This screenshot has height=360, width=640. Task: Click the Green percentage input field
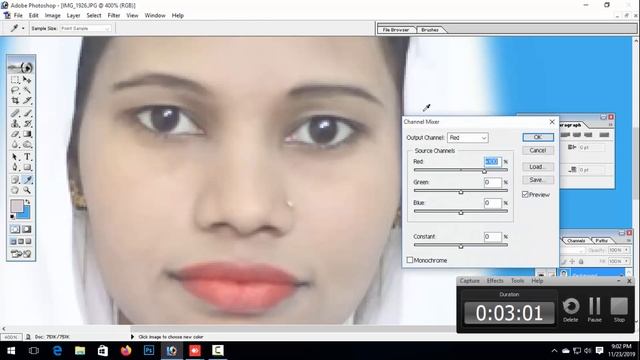[492, 182]
